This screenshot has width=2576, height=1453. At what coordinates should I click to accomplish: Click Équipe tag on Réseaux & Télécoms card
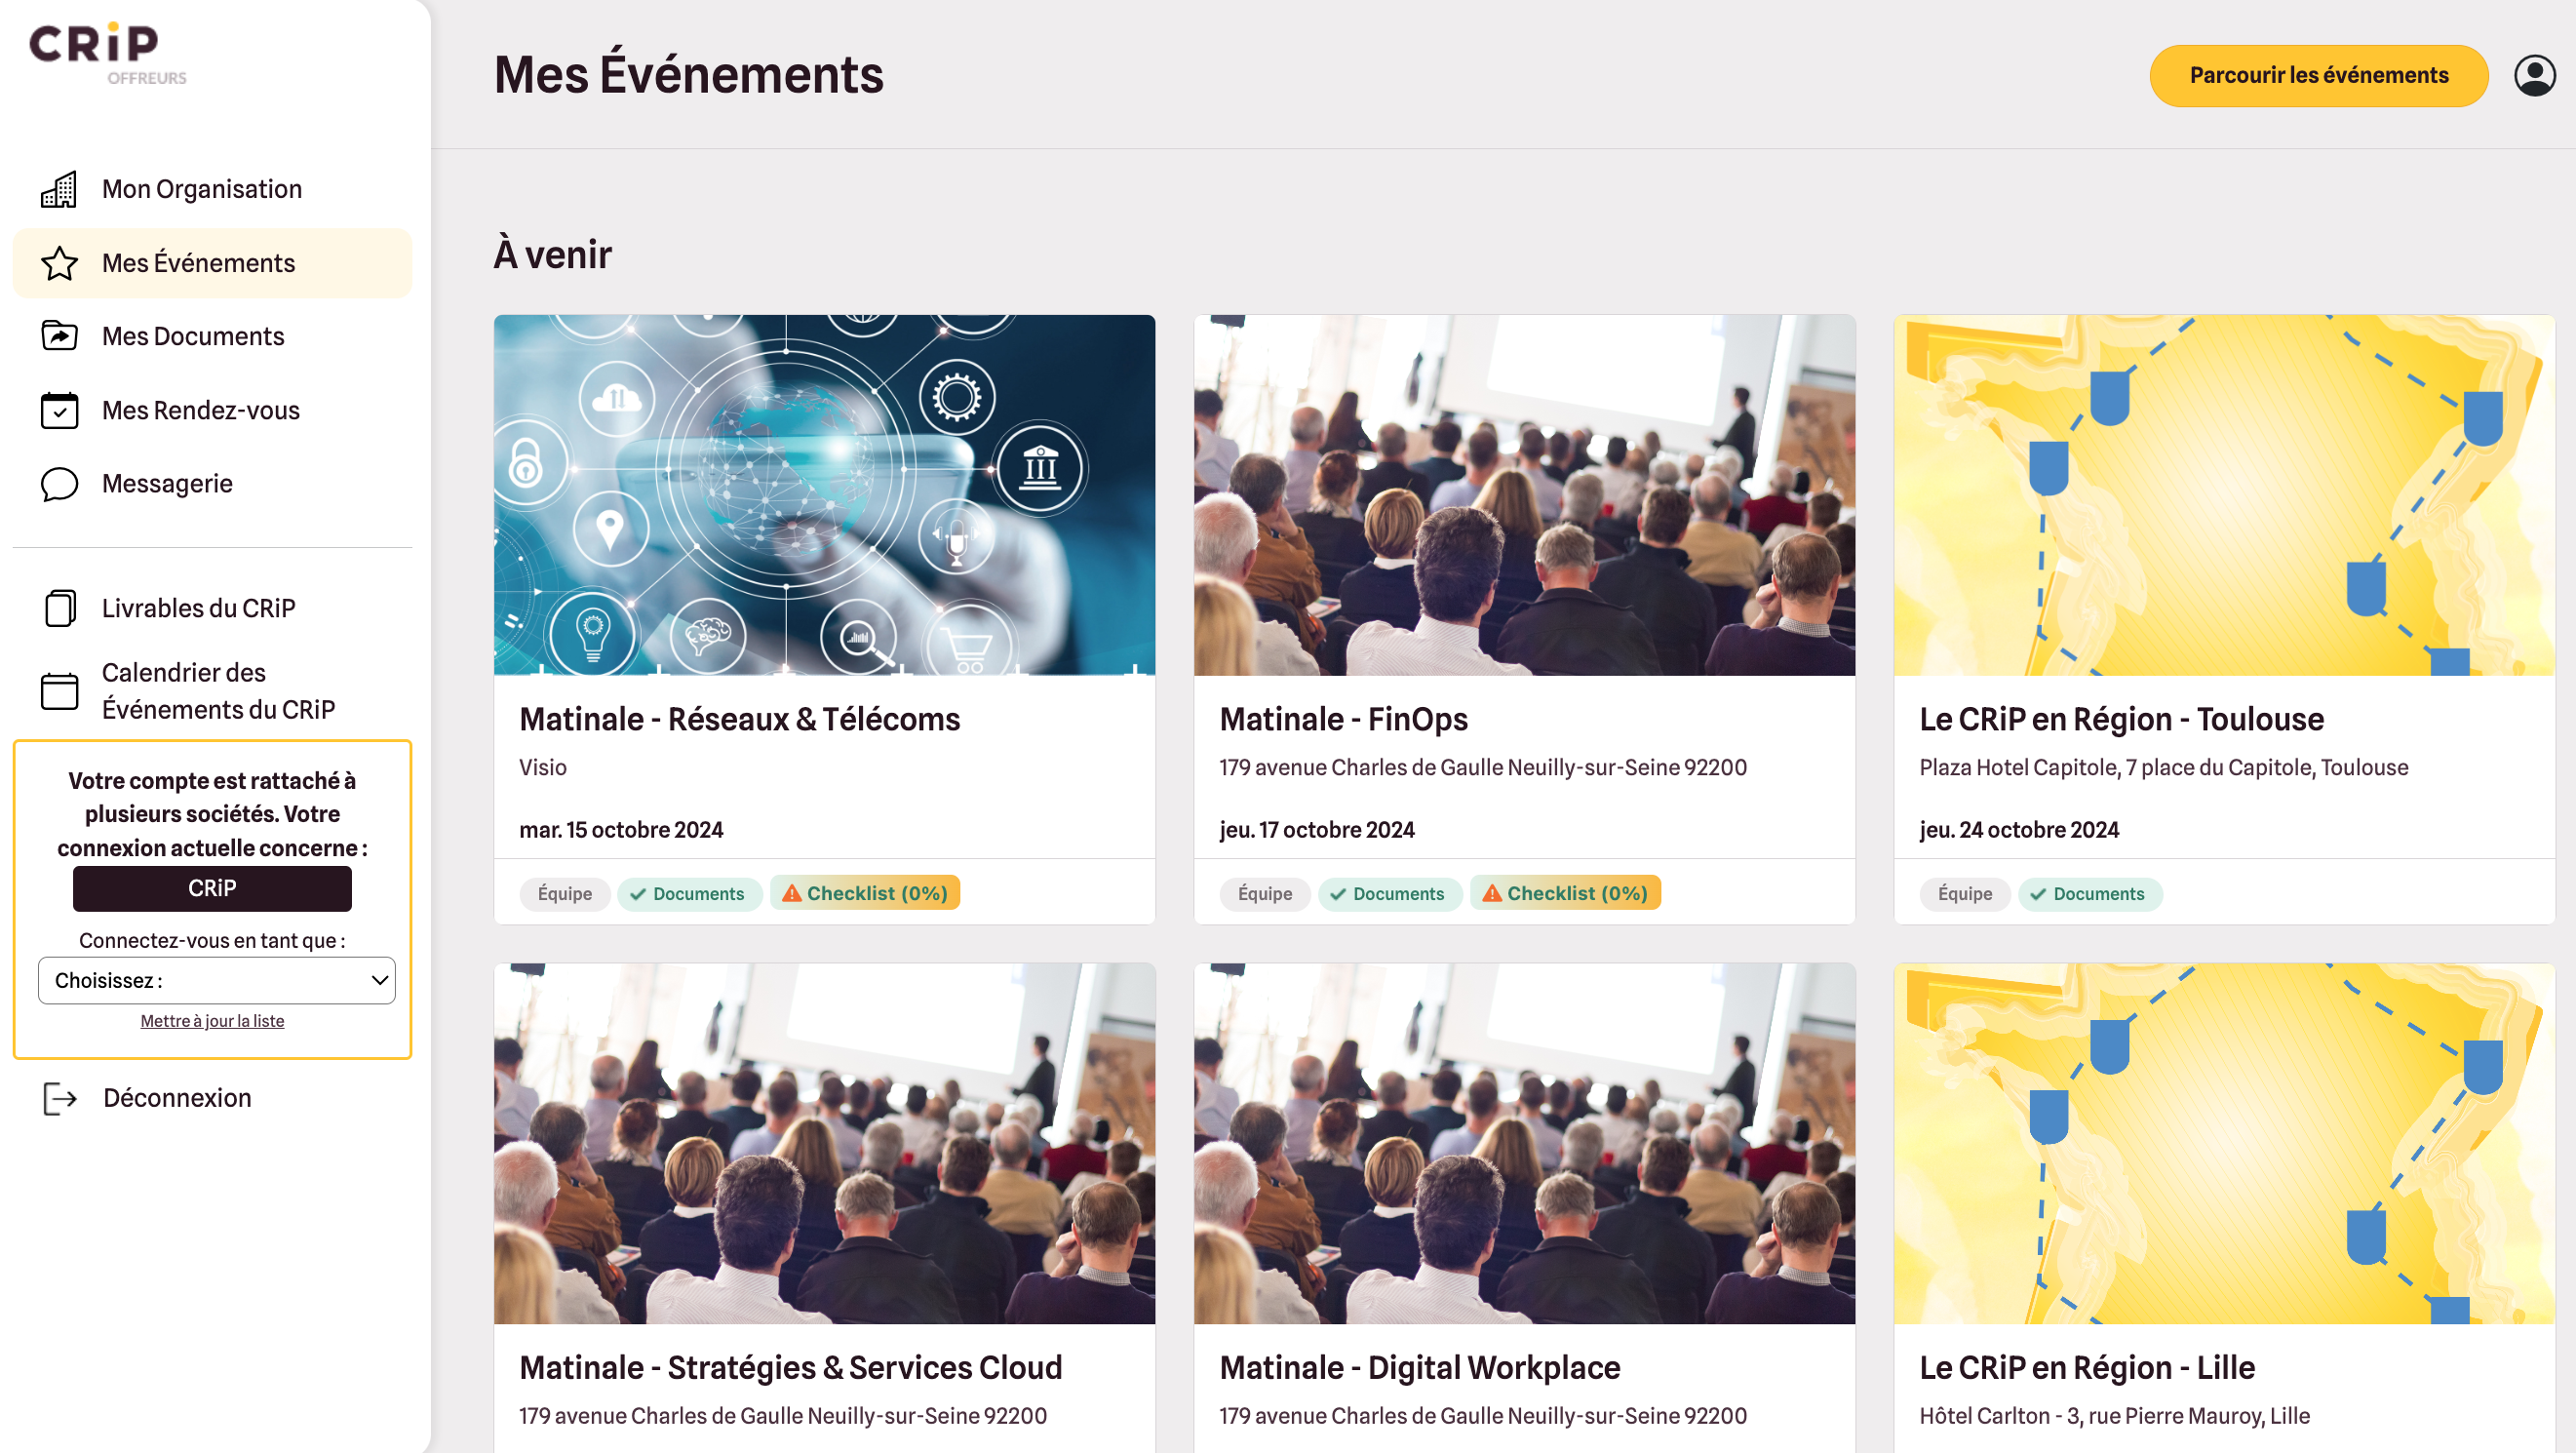[565, 893]
